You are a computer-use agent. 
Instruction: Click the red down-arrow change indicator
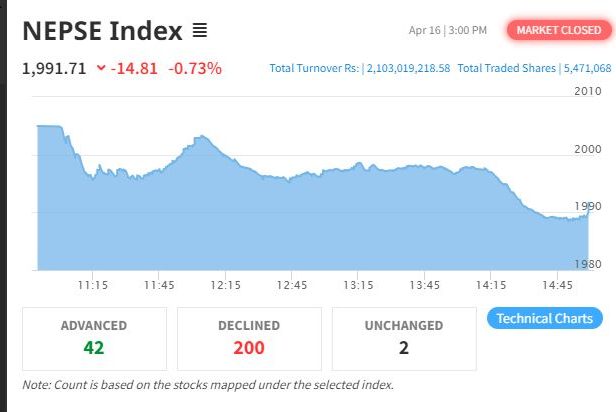tap(100, 69)
